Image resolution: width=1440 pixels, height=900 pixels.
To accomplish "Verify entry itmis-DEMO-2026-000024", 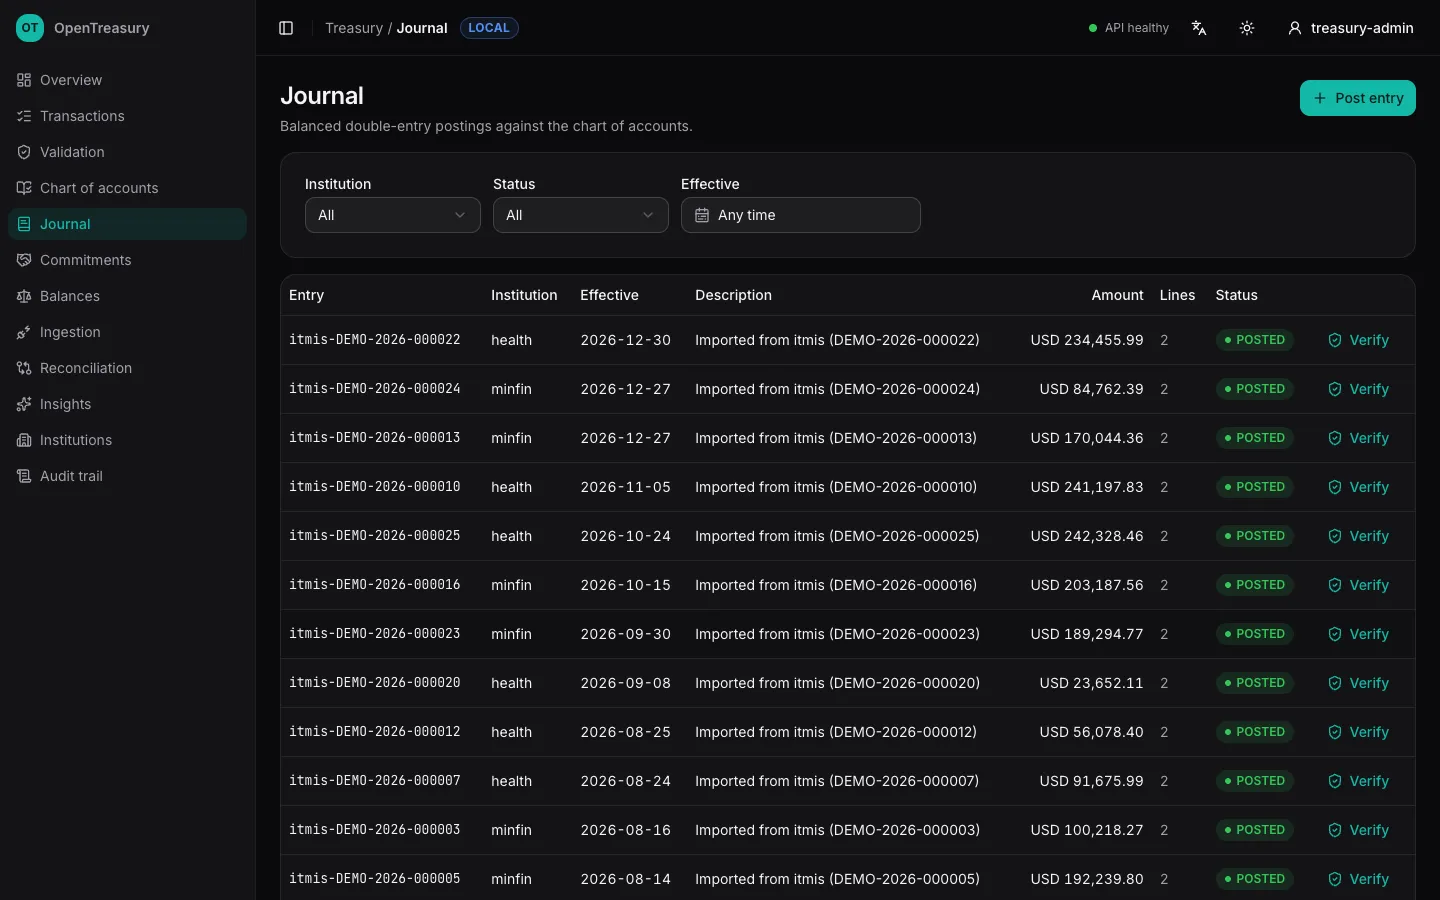I will click(x=1359, y=389).
